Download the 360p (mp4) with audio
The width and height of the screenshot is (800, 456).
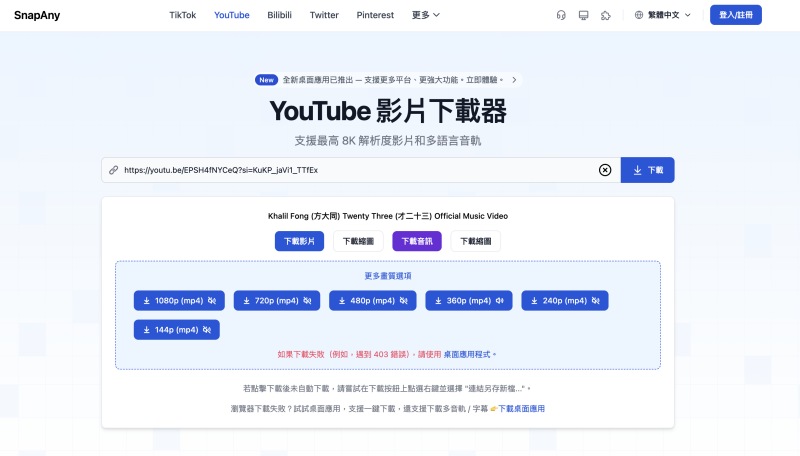click(469, 300)
